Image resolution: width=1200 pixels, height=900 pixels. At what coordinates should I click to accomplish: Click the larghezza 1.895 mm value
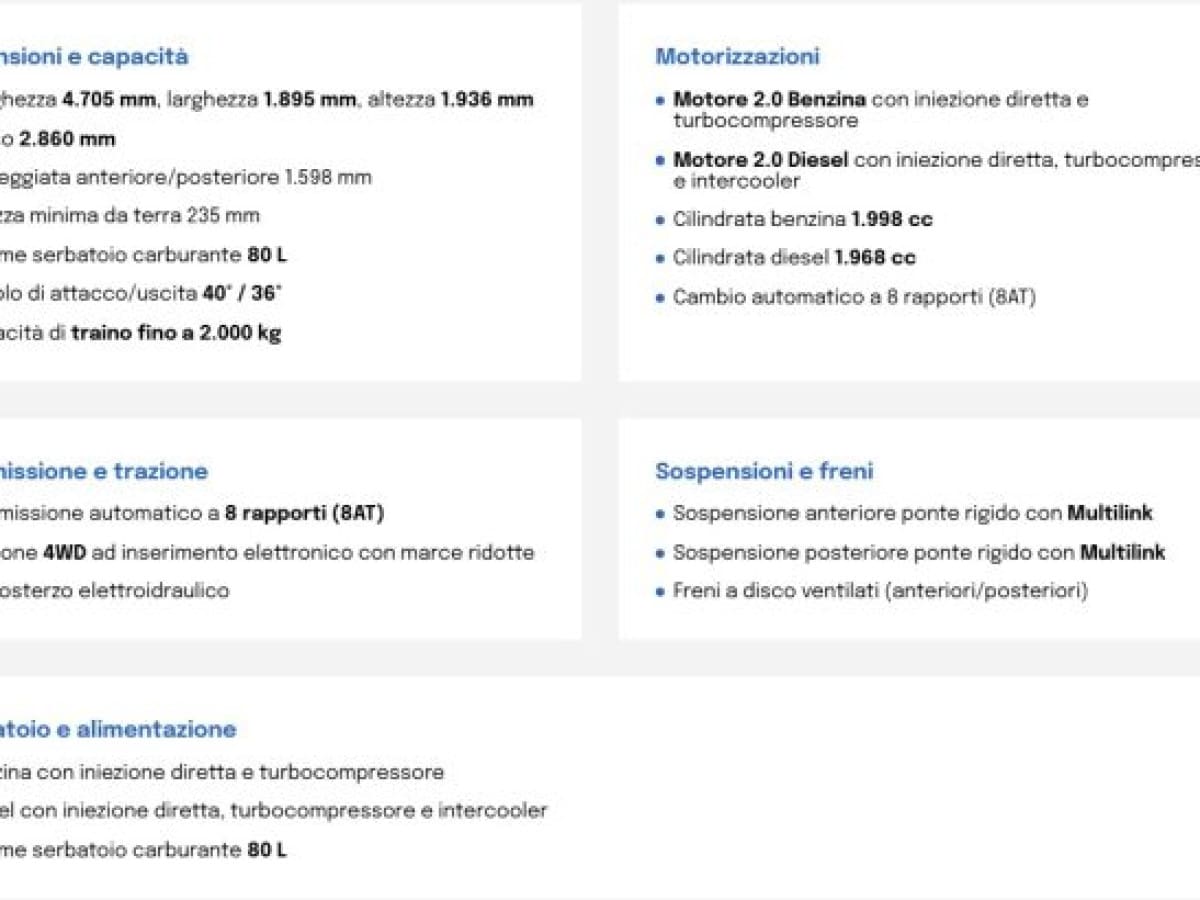[x=309, y=99]
